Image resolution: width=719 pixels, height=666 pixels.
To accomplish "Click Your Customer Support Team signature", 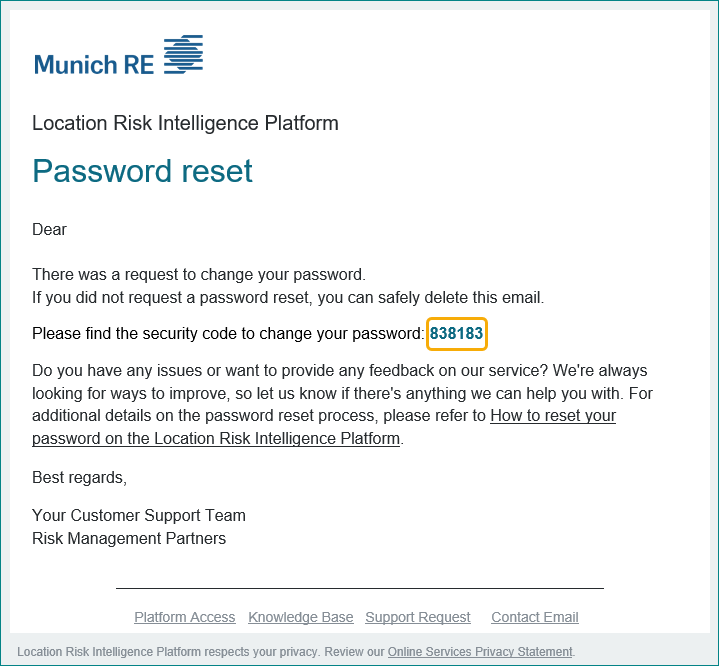I will 139,516.
